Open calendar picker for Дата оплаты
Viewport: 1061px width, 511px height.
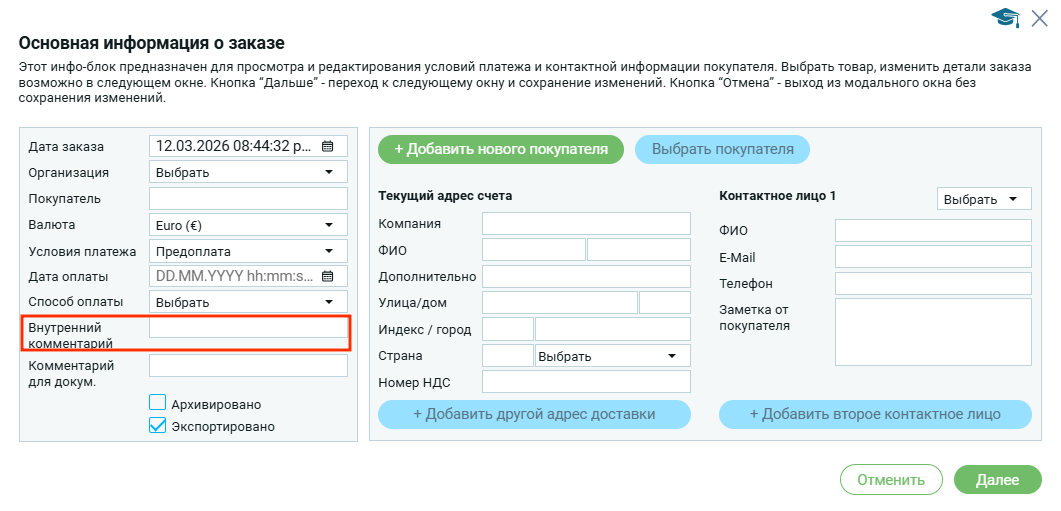pos(327,276)
